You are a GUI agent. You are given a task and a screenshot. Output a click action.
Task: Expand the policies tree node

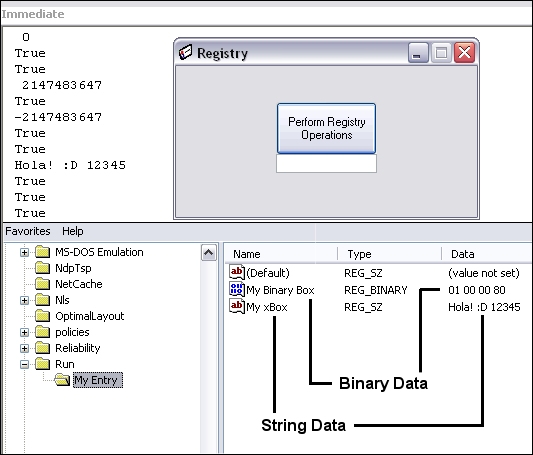(24, 332)
